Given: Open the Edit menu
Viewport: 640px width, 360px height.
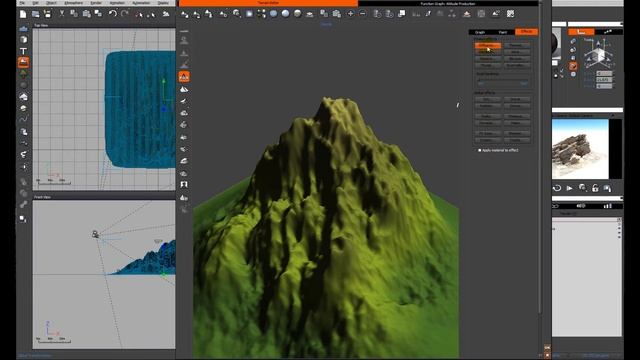Looking at the screenshot, I should tap(36, 3).
